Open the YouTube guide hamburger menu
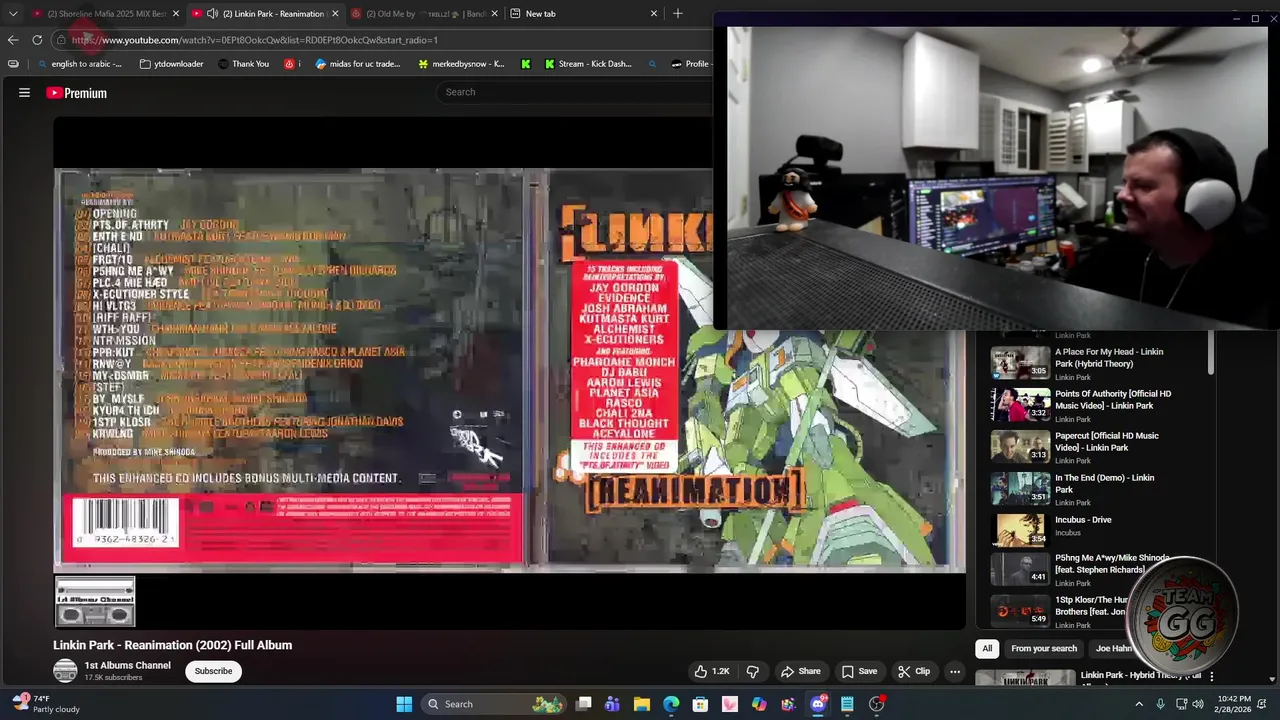The height and width of the screenshot is (720, 1280). 24,93
